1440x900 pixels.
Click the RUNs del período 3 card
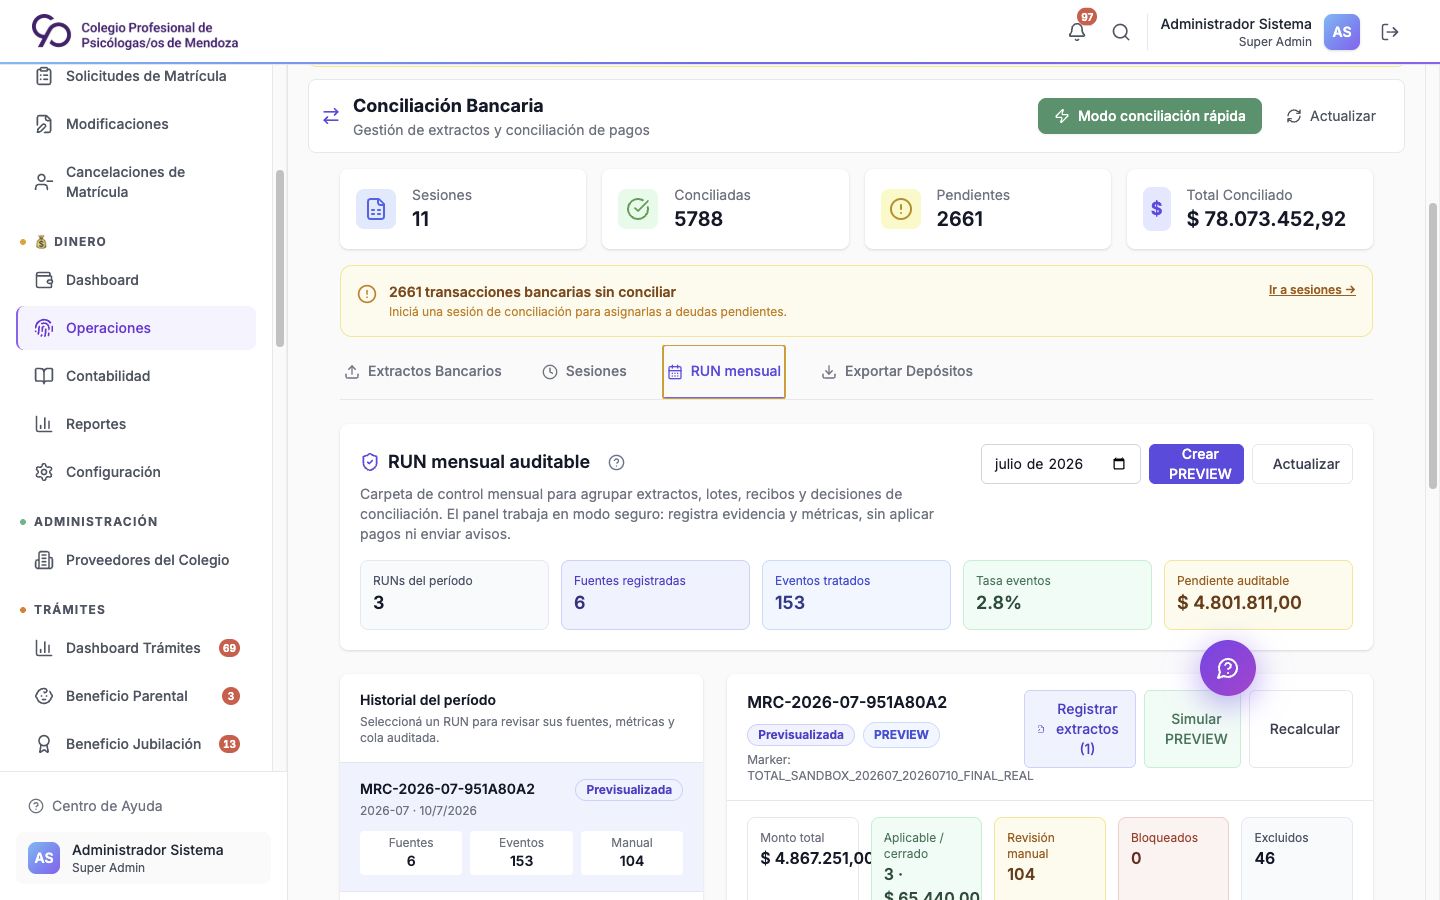[x=454, y=595]
